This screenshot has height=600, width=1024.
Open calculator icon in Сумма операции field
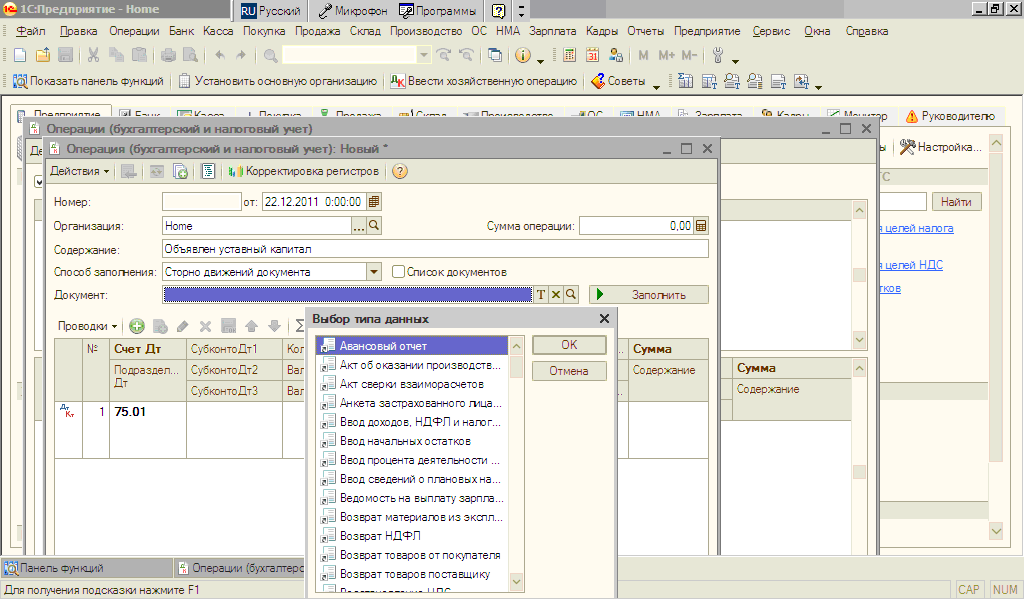[701, 226]
